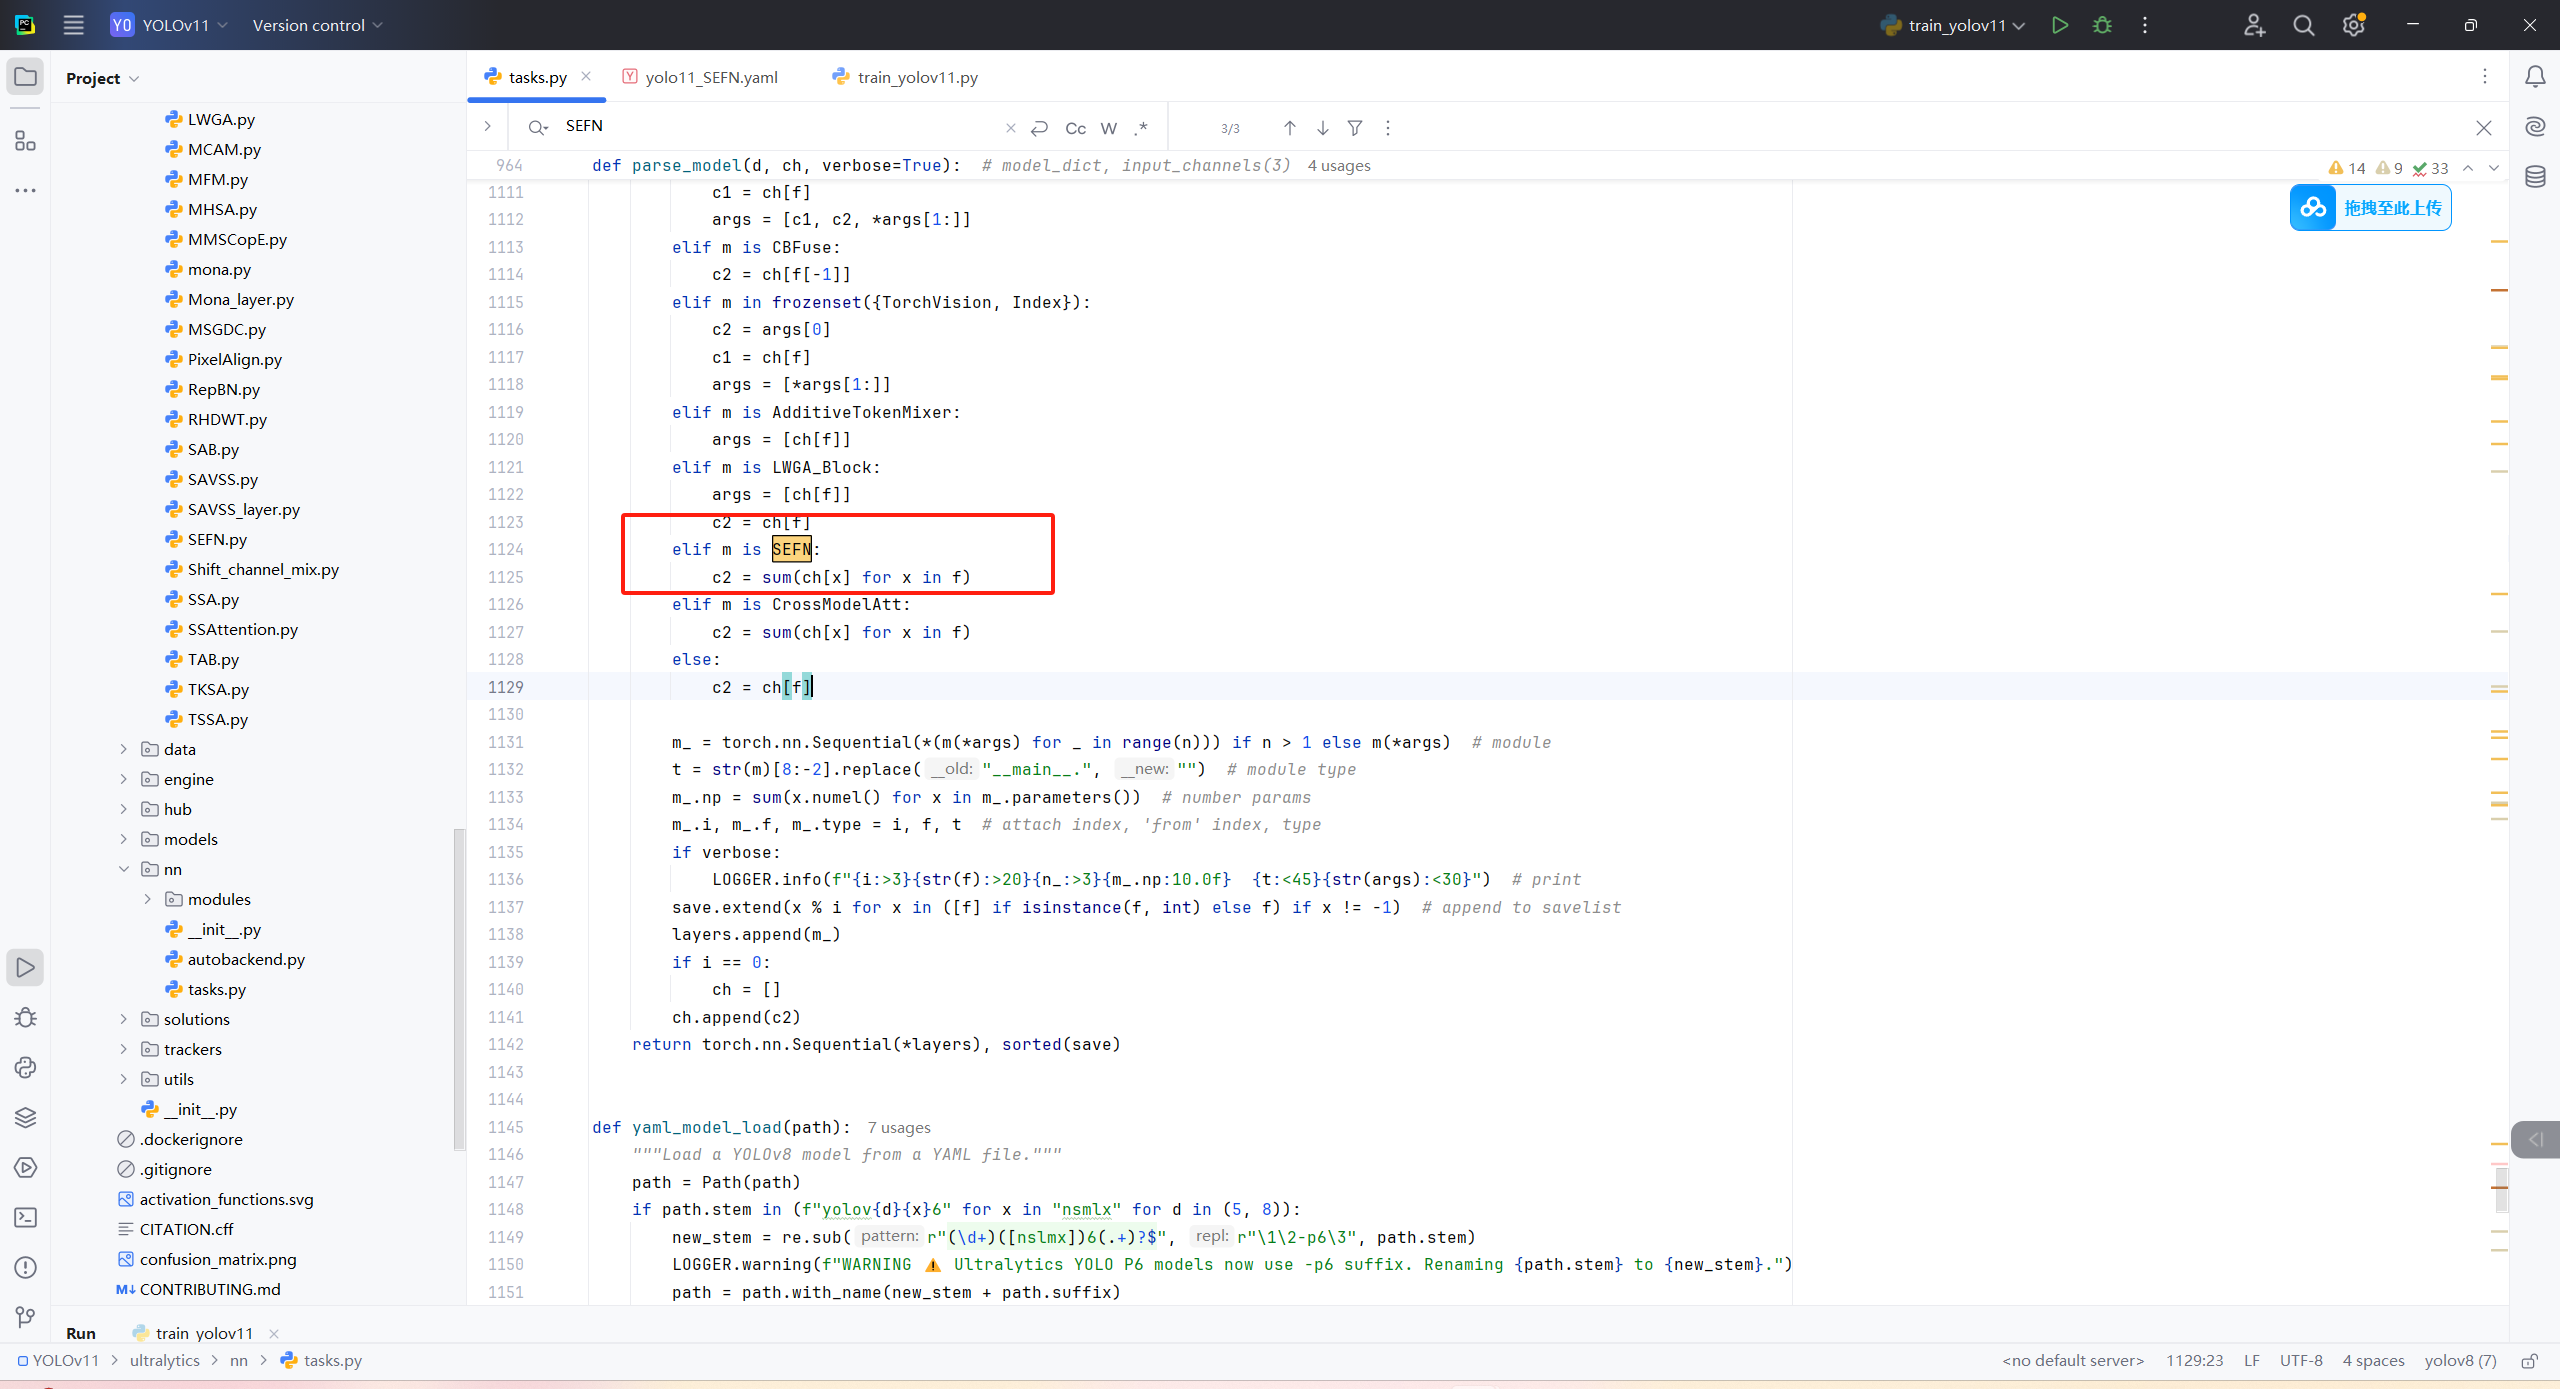Open the Version control menu
This screenshot has height=1389, width=2560.
(x=317, y=25)
